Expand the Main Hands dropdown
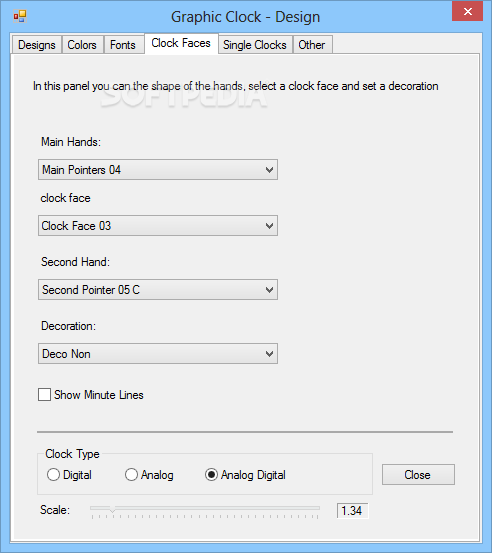The height and width of the screenshot is (553, 492). point(158,170)
